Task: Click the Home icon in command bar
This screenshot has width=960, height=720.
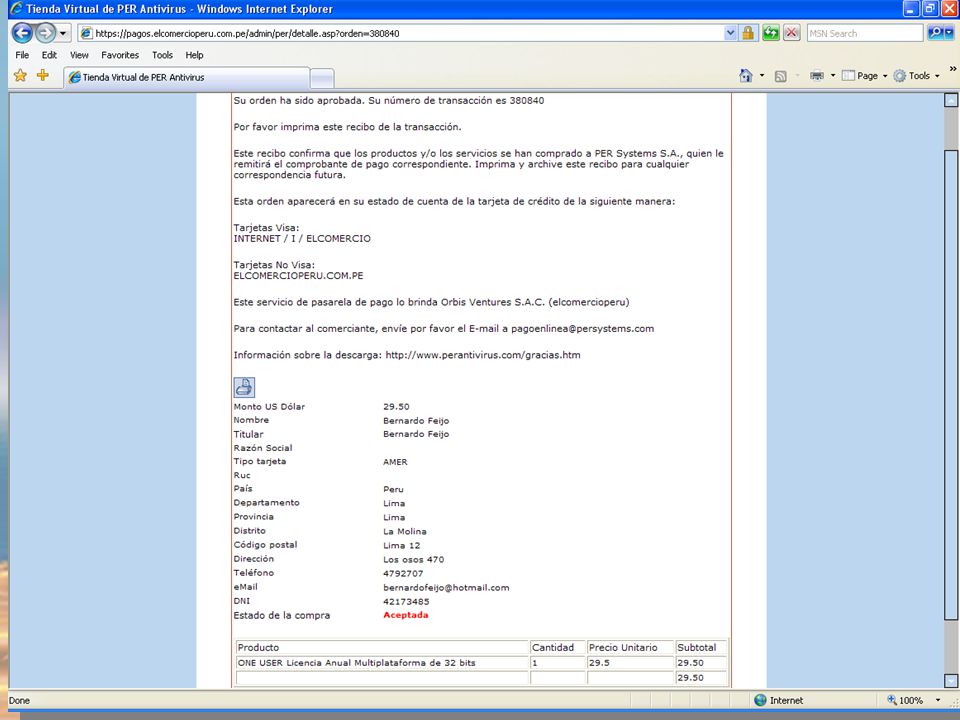Action: 745,75
